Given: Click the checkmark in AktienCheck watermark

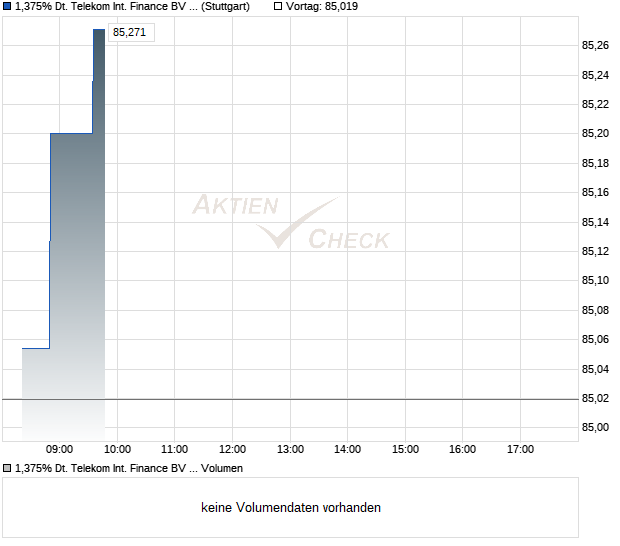Looking at the screenshot, I should pos(297,223).
